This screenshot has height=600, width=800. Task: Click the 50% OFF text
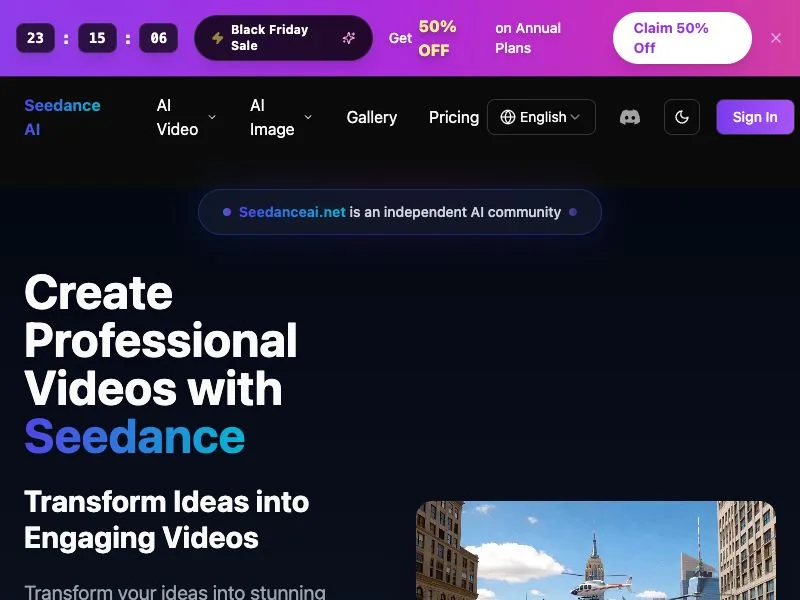pyautogui.click(x=437, y=38)
